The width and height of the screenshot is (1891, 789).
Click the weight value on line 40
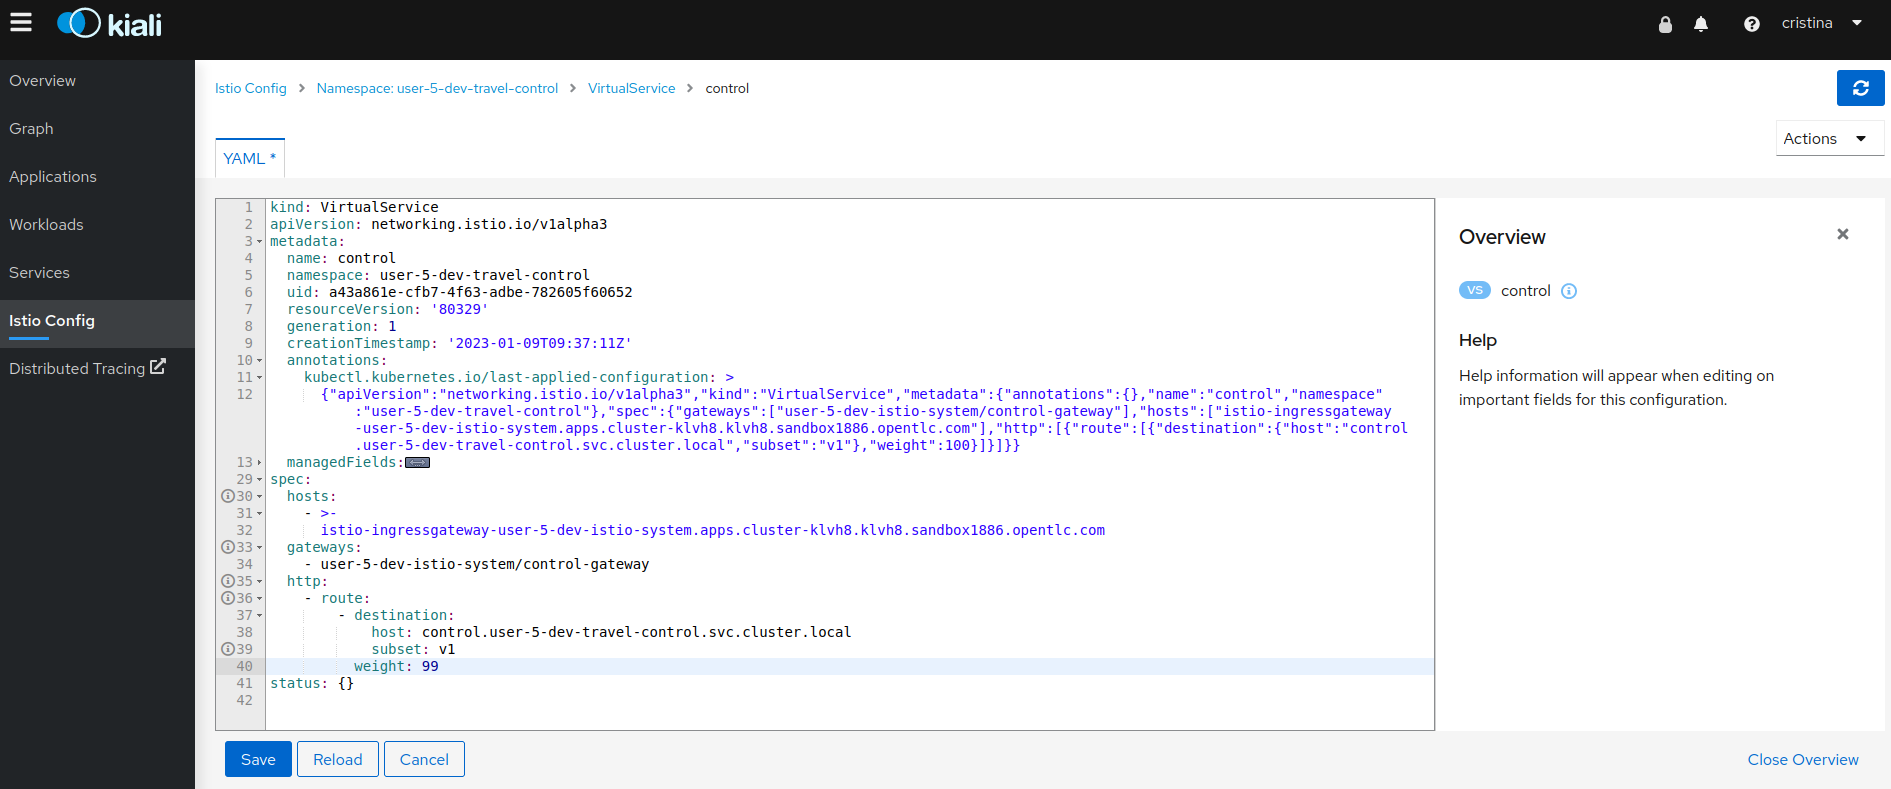(x=430, y=667)
